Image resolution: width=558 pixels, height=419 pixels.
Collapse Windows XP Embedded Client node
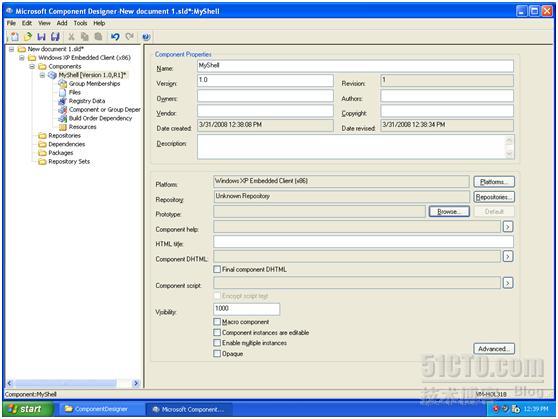click(x=22, y=58)
